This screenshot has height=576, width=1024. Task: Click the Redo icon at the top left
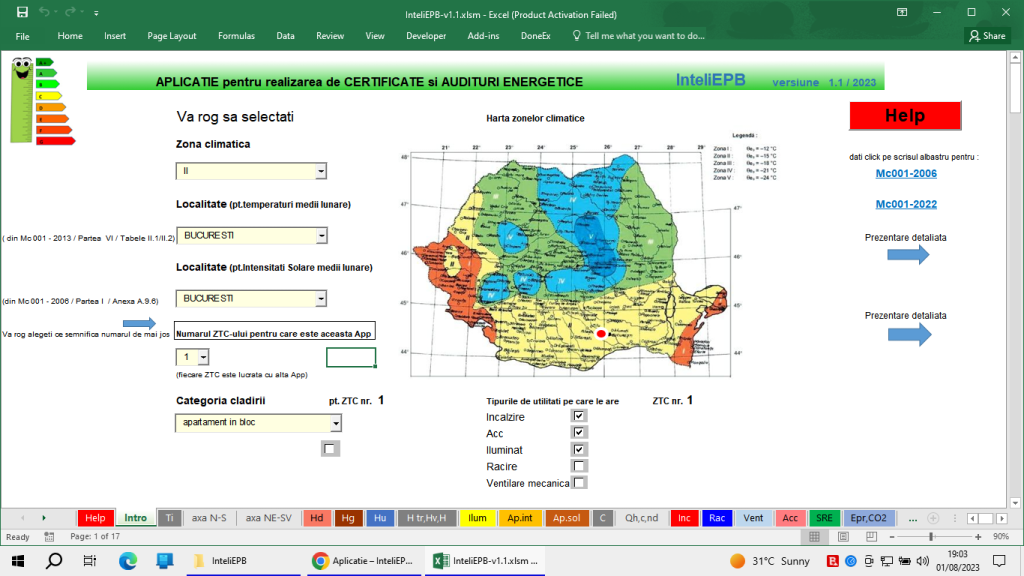pyautogui.click(x=68, y=13)
